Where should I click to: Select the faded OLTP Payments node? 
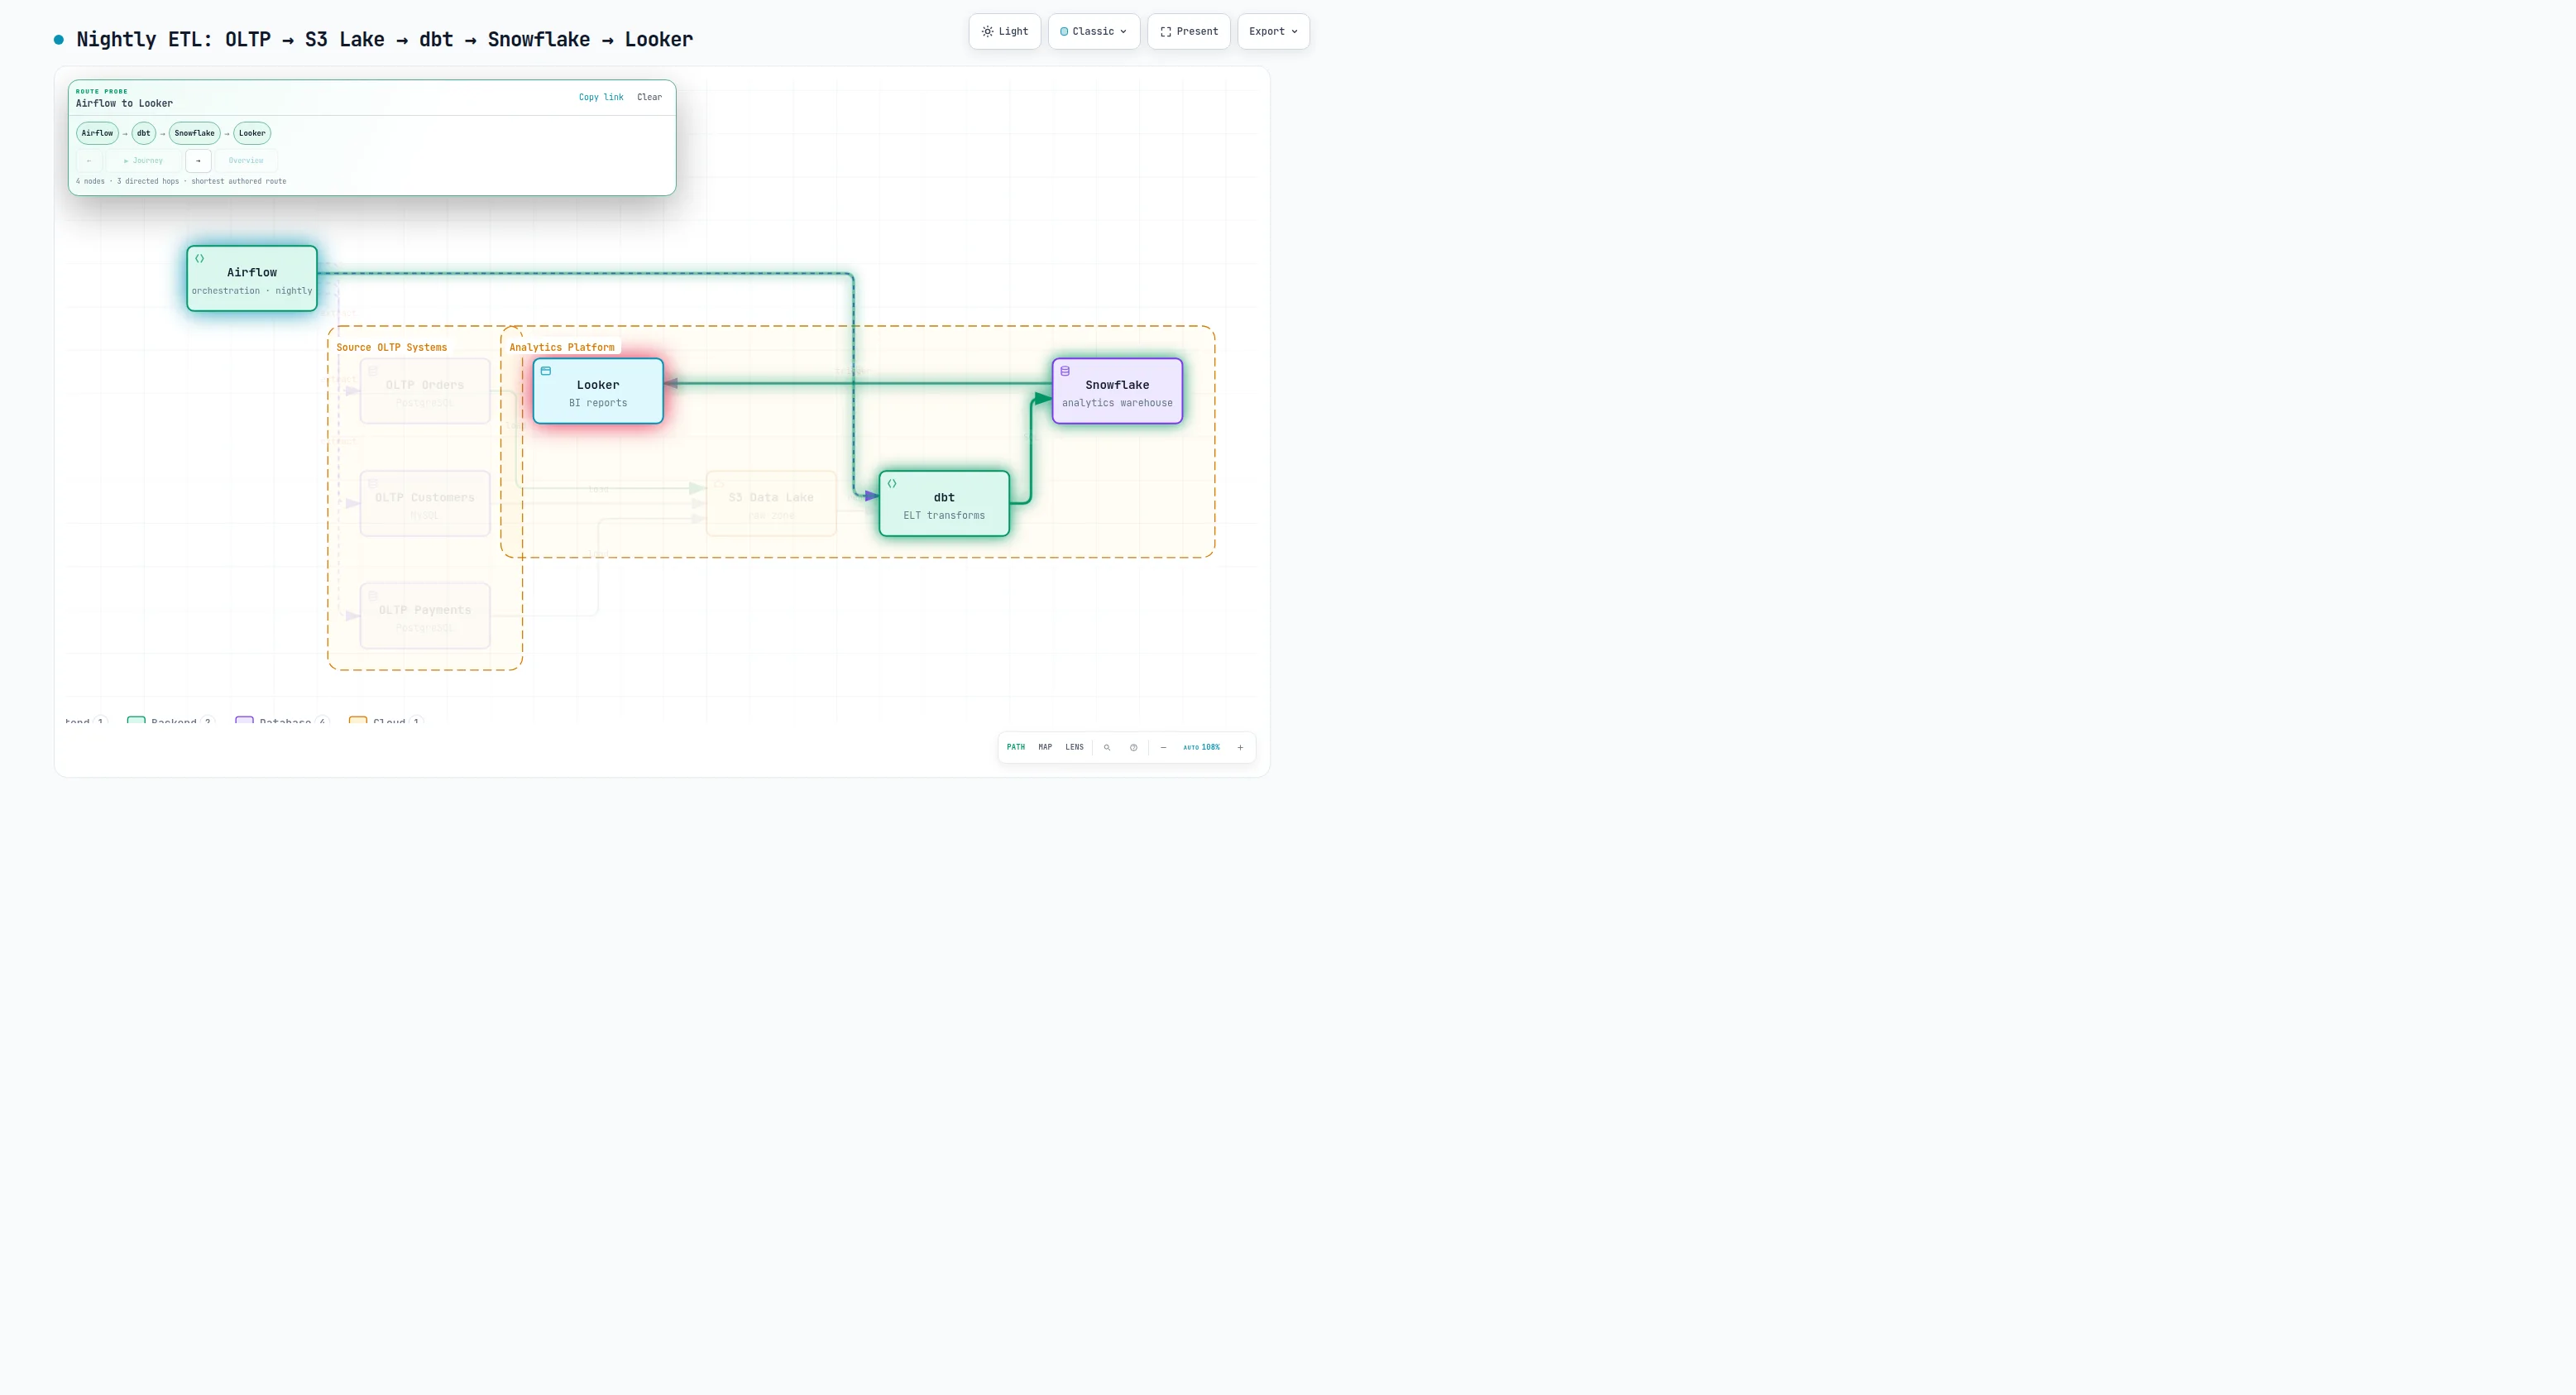pyautogui.click(x=425, y=616)
